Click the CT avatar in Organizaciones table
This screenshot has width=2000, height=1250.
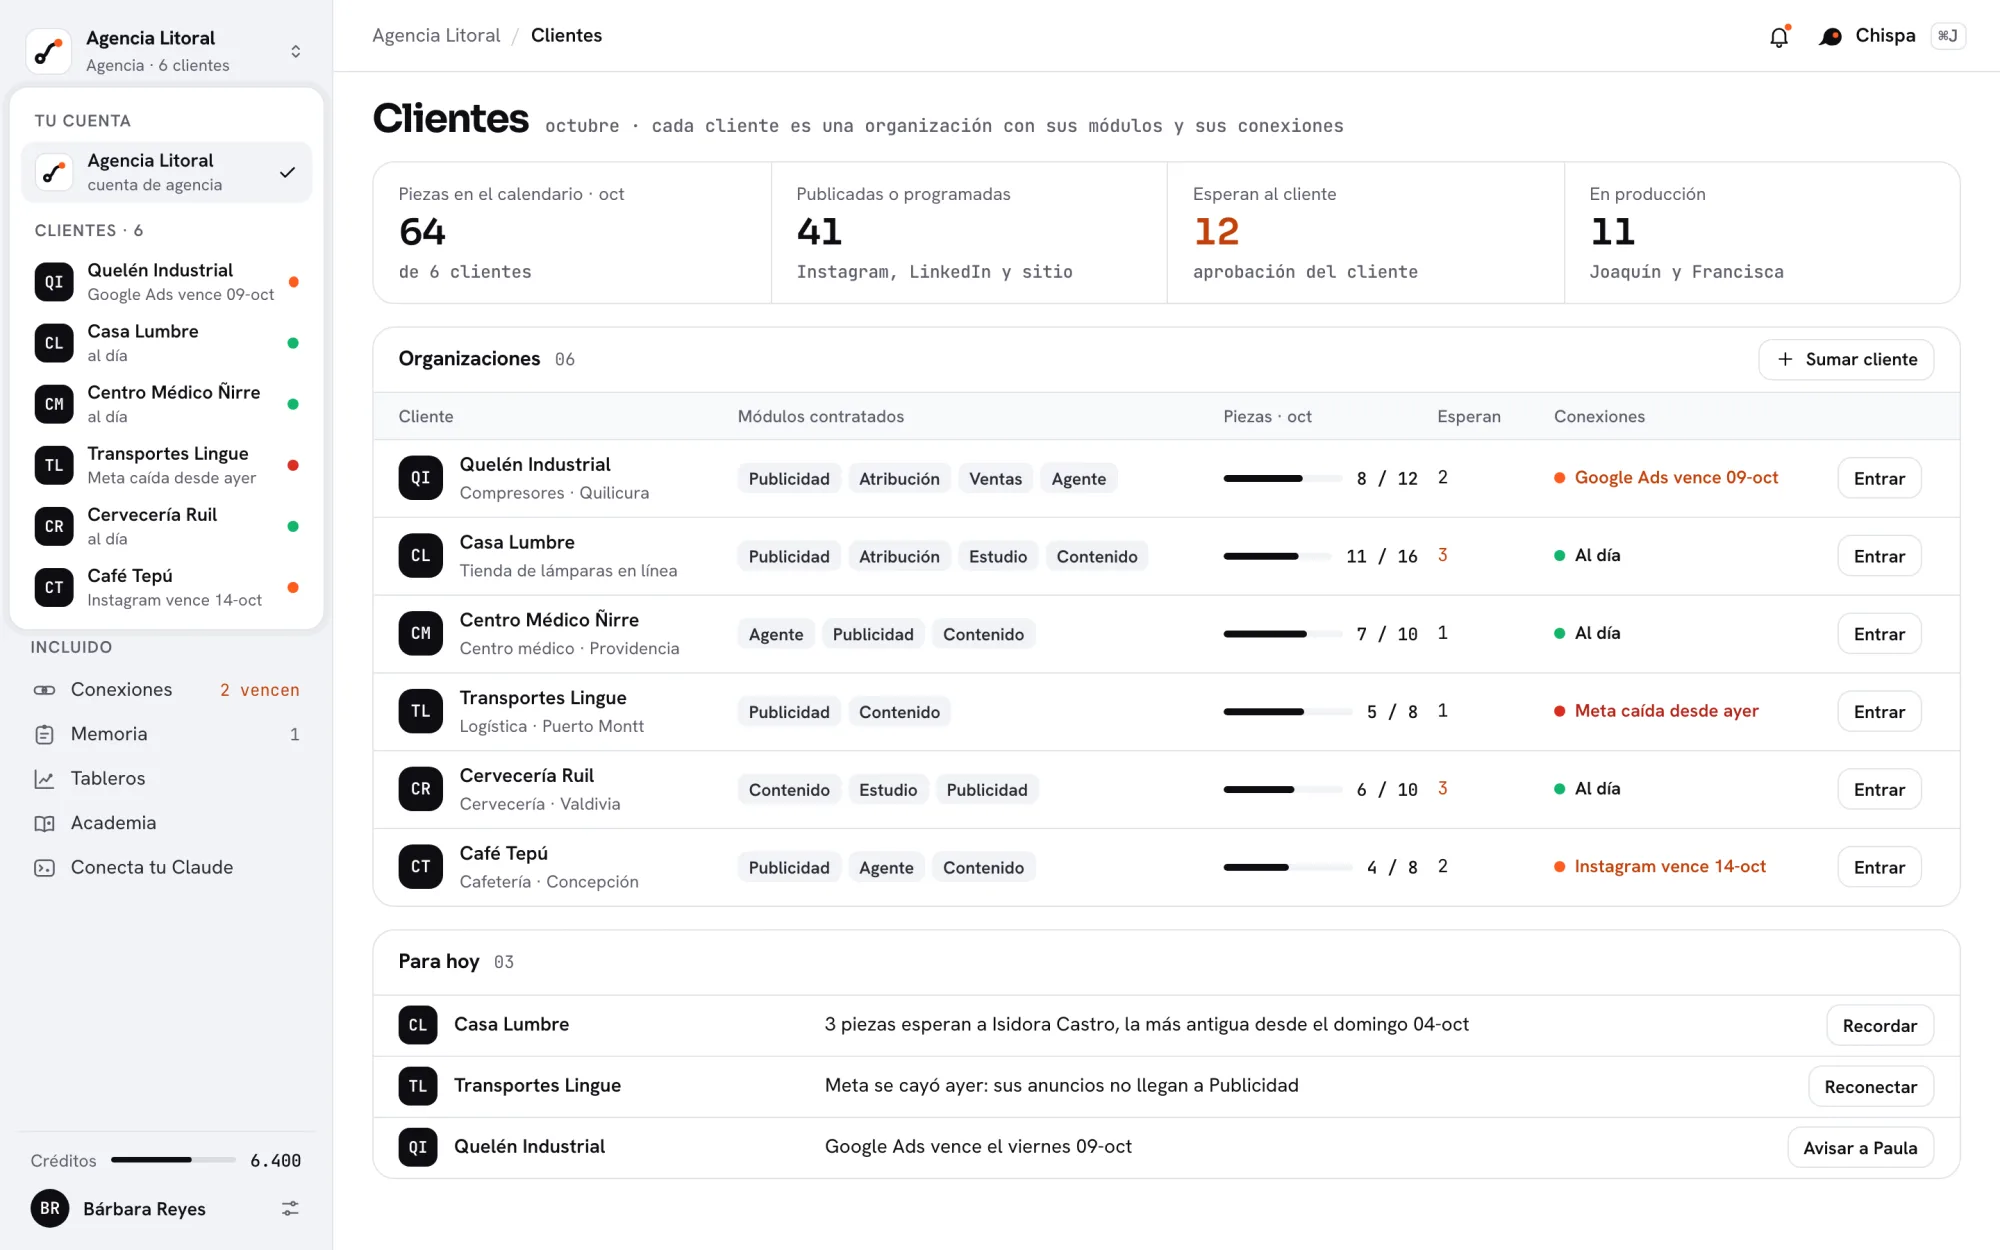click(x=421, y=867)
